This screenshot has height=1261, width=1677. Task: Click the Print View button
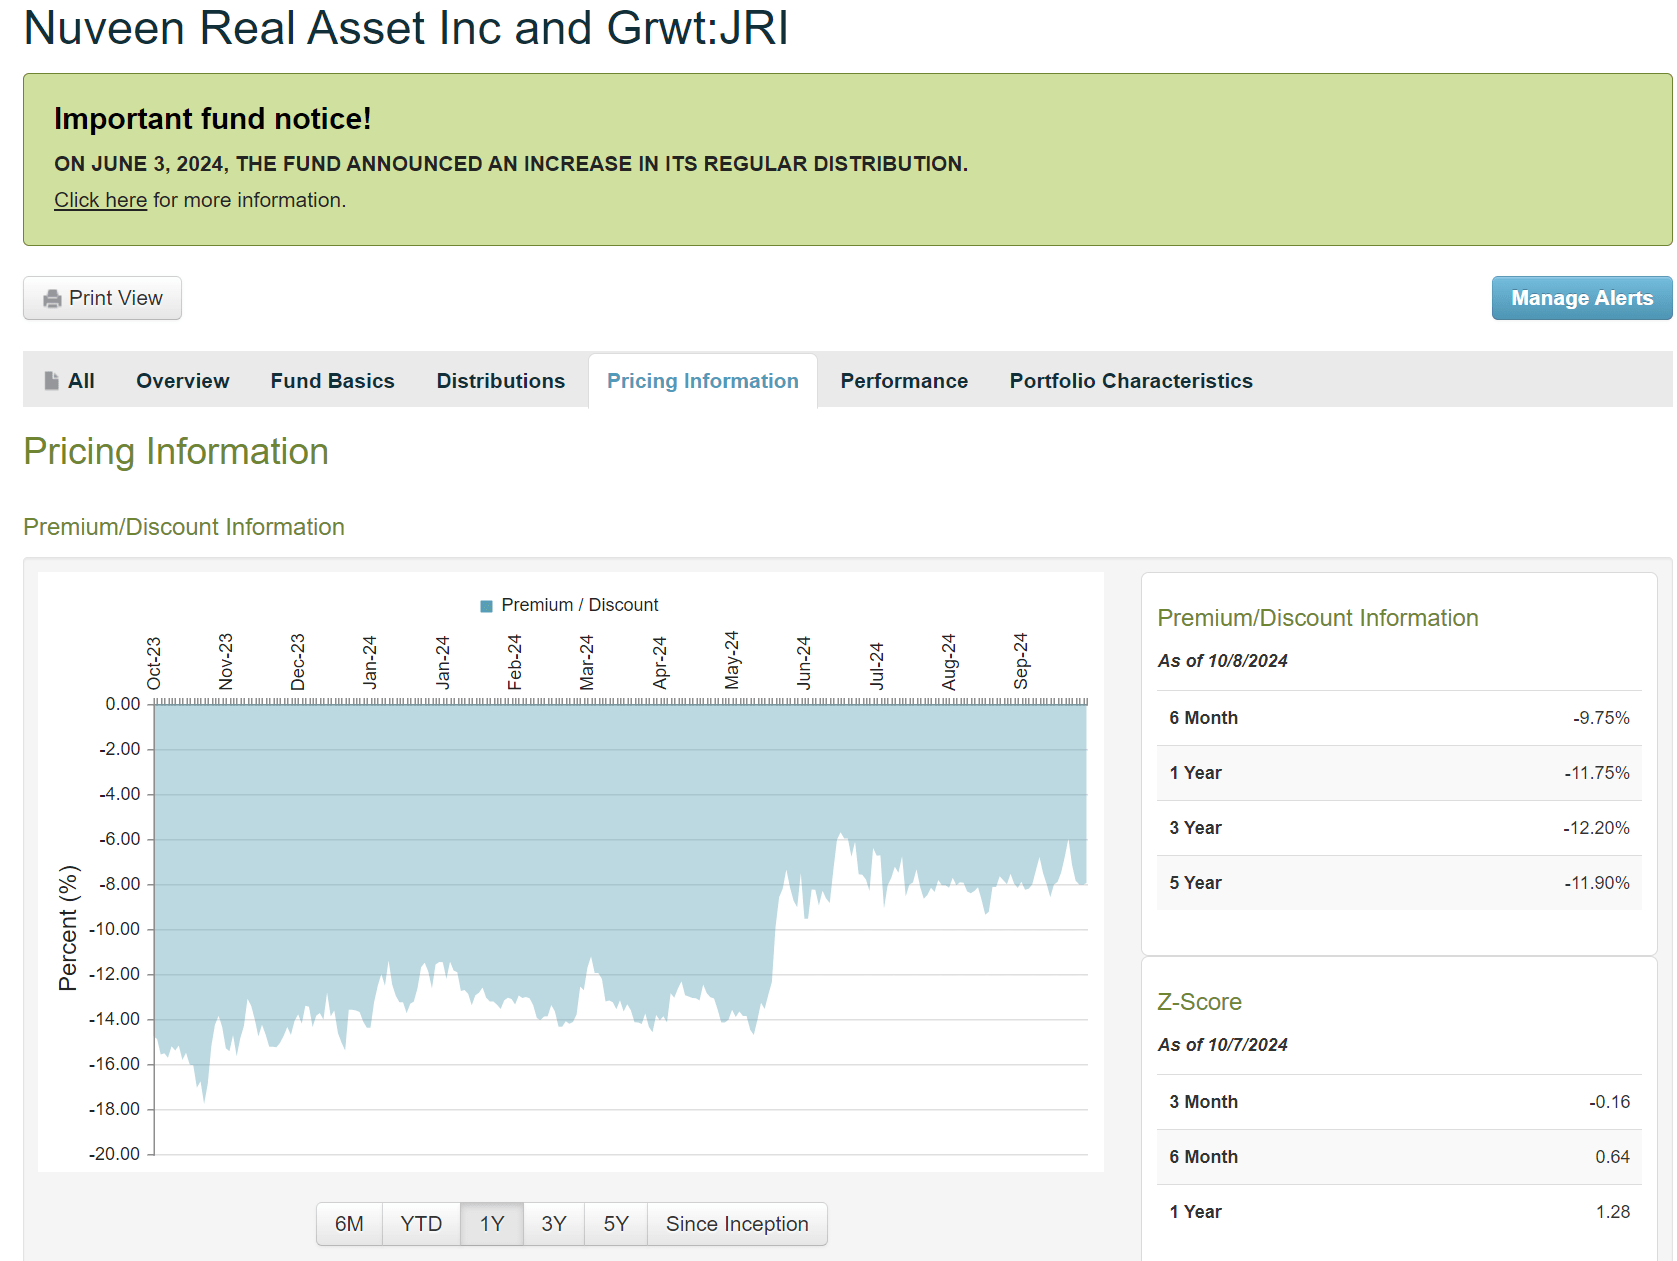(x=101, y=297)
